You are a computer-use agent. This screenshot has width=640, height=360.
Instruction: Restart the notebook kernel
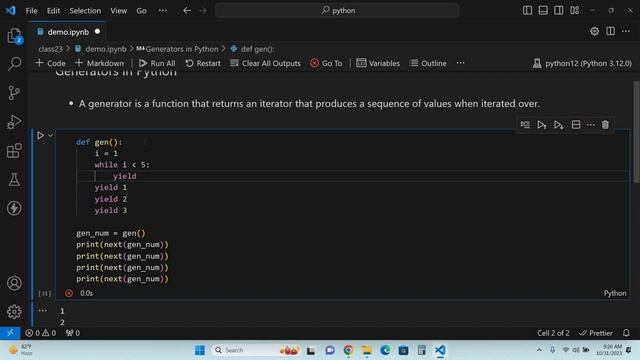coord(203,63)
